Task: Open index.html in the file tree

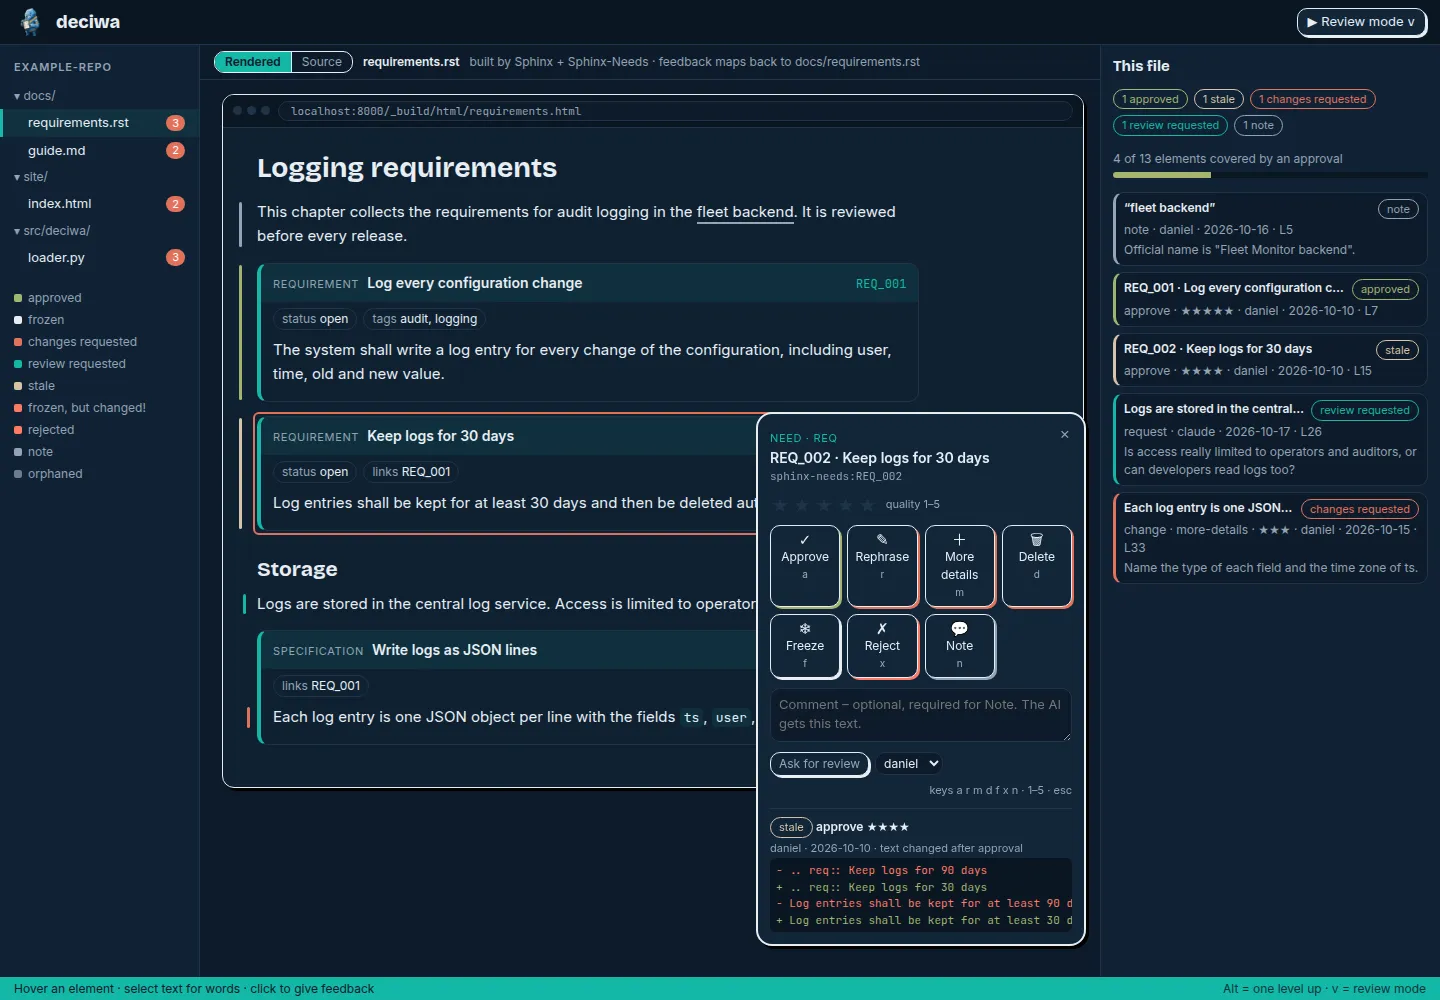Action: tap(99, 204)
